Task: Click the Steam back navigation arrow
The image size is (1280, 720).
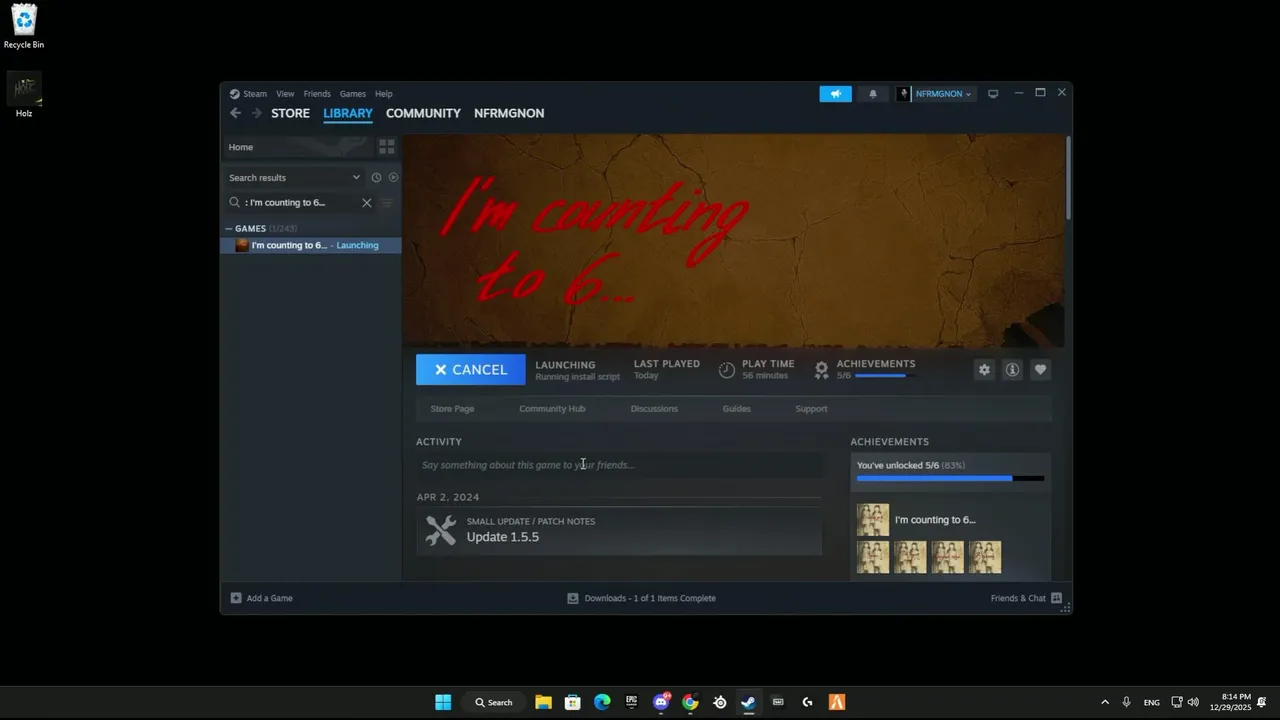Action: pos(235,113)
